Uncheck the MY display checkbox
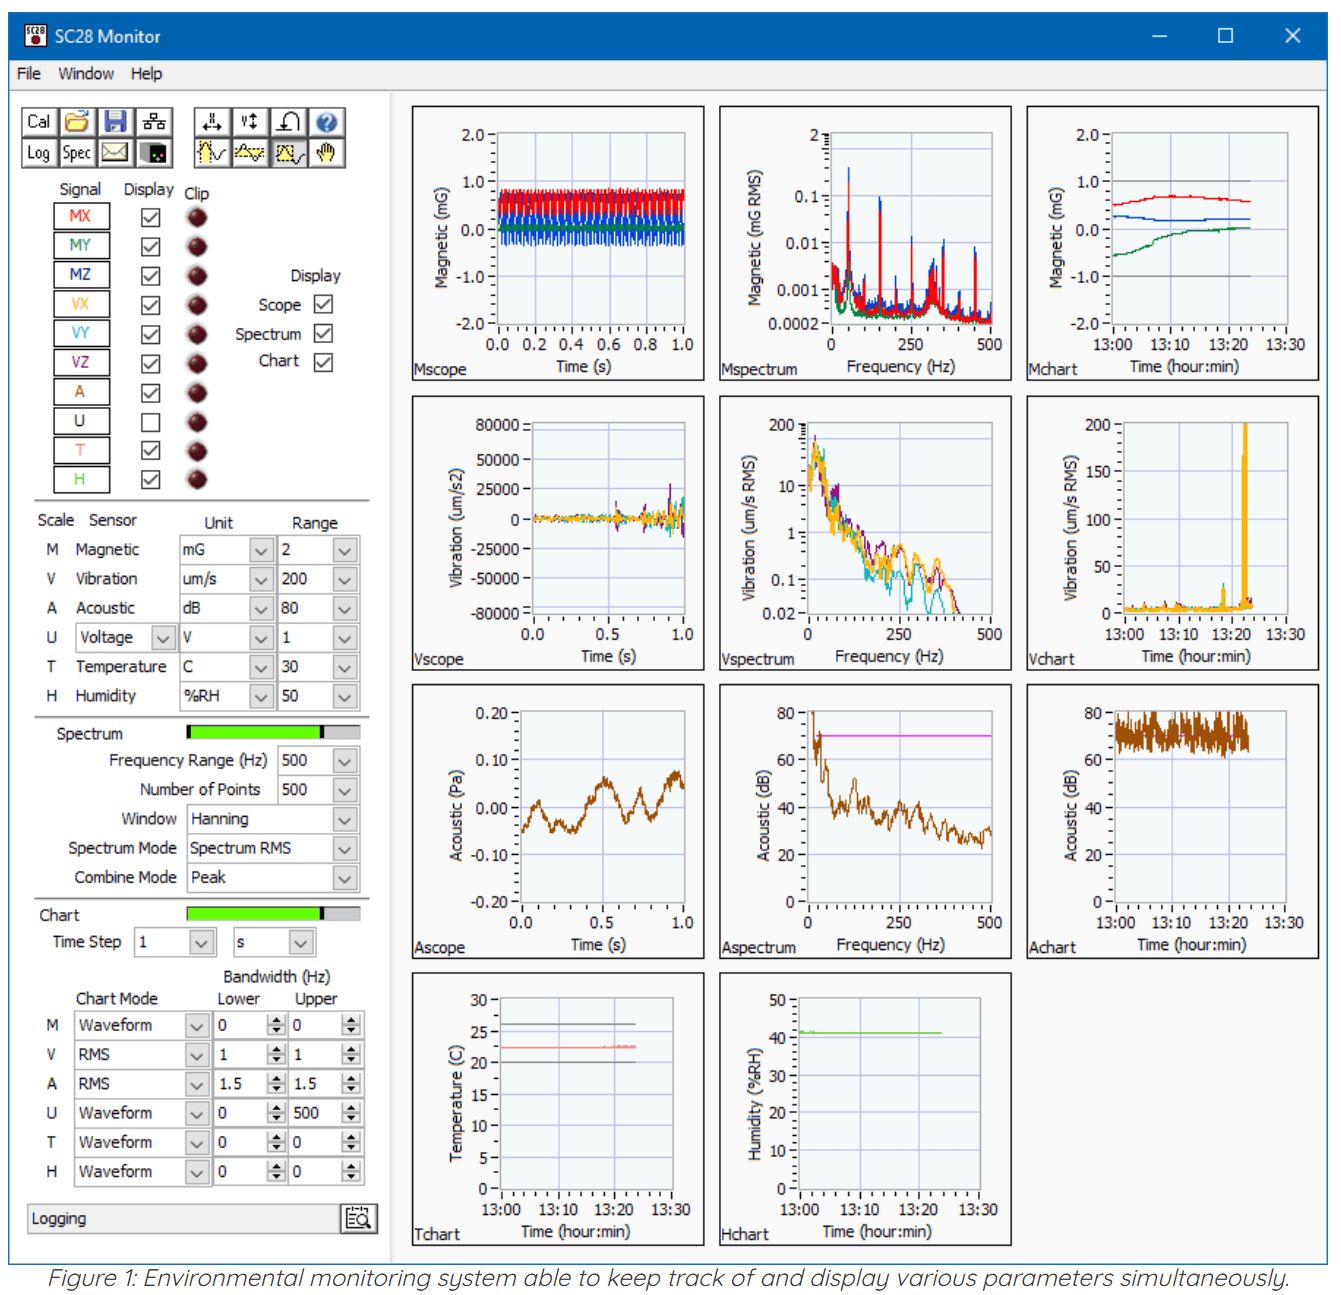This screenshot has width=1341, height=1295. click(151, 246)
